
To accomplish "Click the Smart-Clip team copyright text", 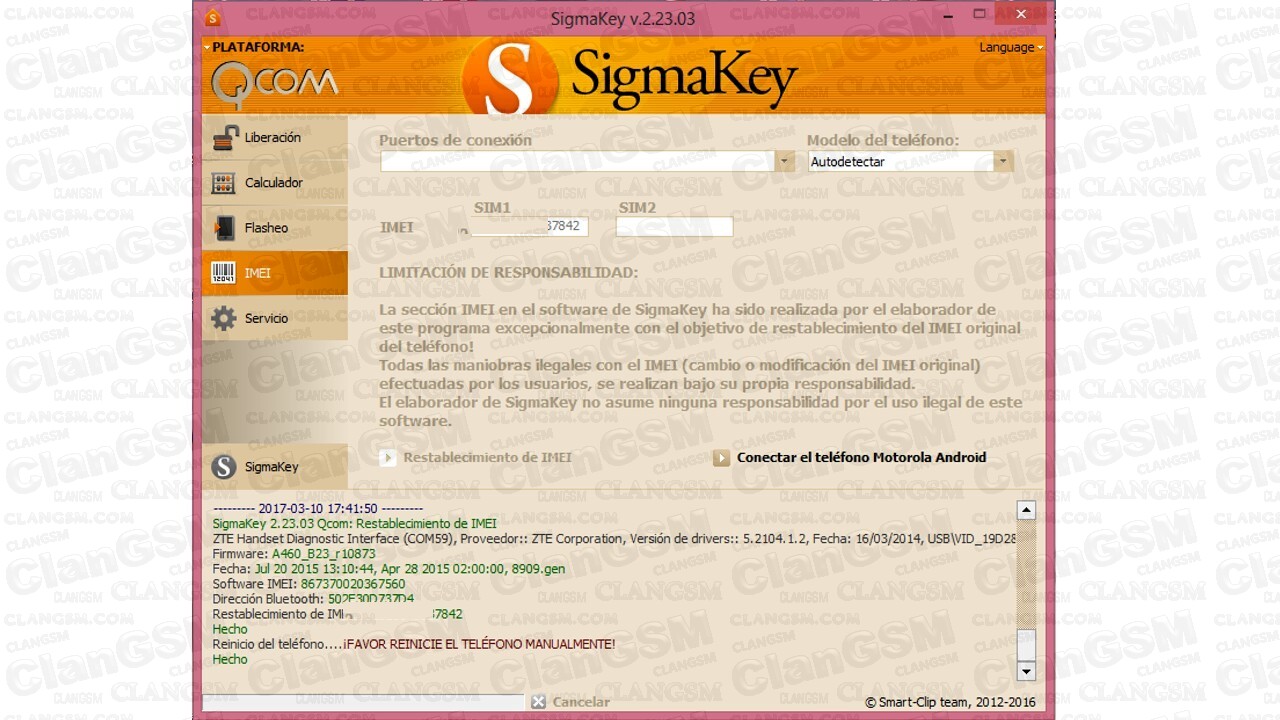I will [x=950, y=702].
